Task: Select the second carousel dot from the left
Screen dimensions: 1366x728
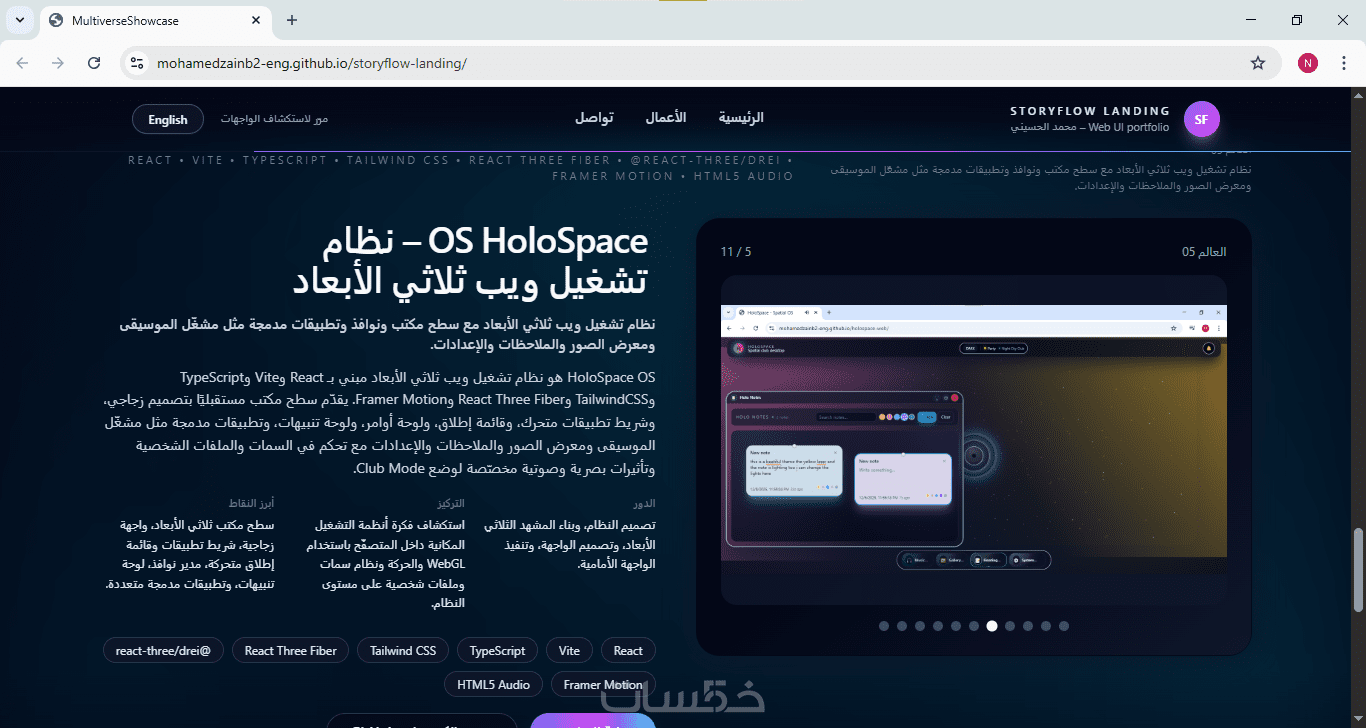Action: (902, 626)
